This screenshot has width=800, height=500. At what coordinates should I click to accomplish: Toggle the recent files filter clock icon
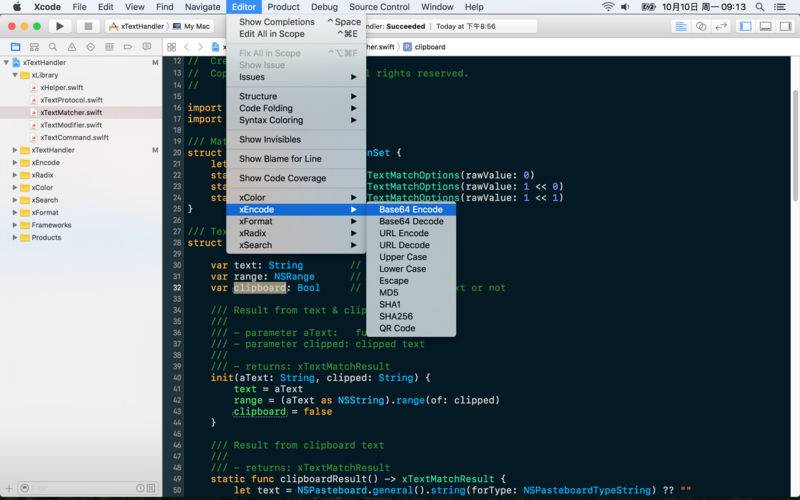point(140,488)
